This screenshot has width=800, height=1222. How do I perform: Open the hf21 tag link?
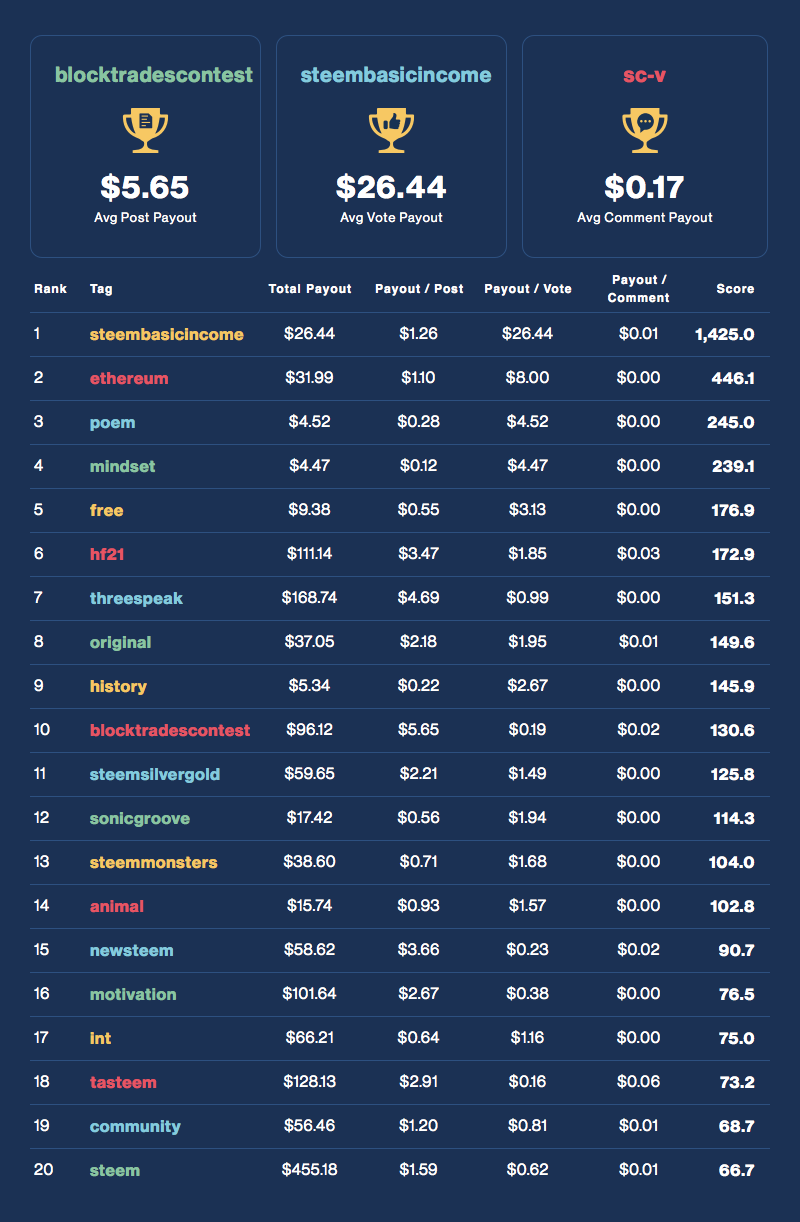coord(109,554)
